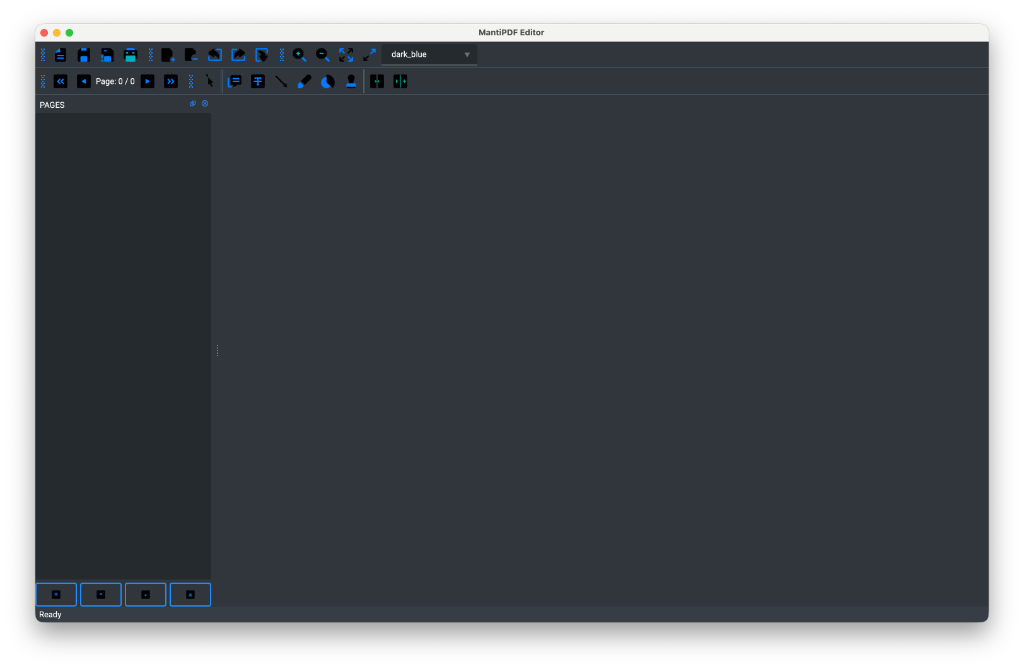Viewport: 1024px width, 669px height.
Task: Click the Zoom Out magnifier icon
Action: tap(322, 55)
